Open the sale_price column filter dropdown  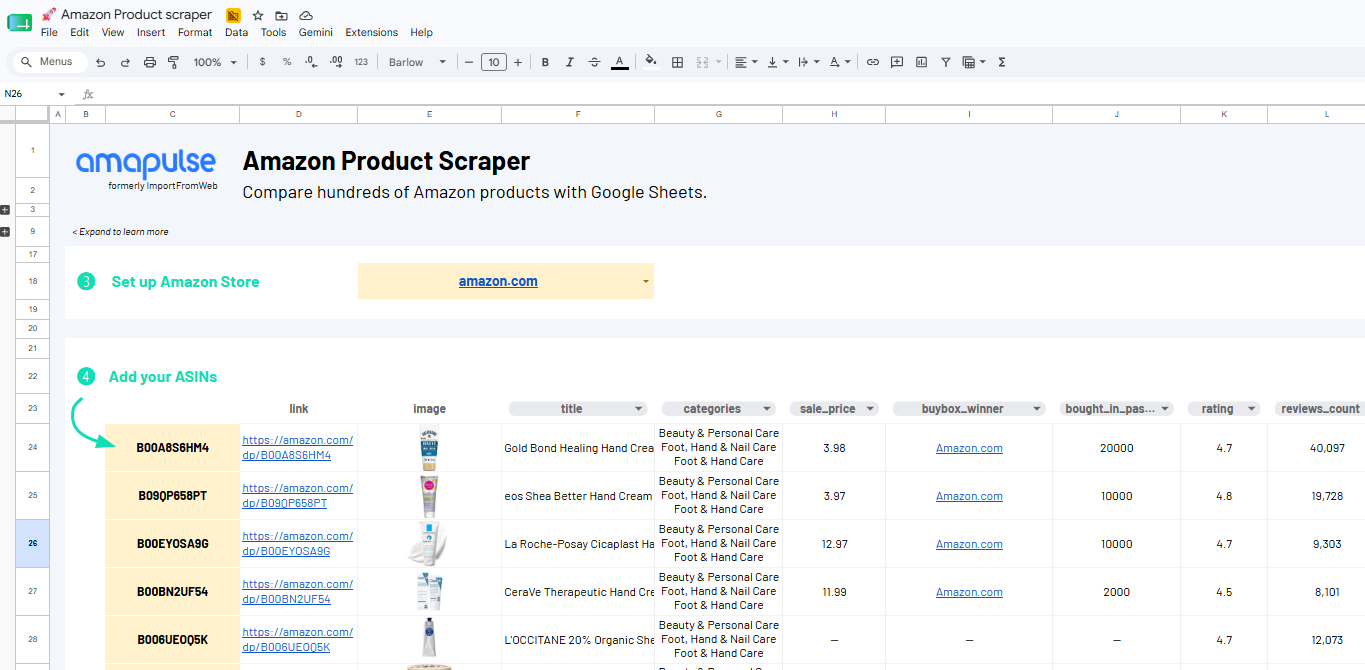870,409
